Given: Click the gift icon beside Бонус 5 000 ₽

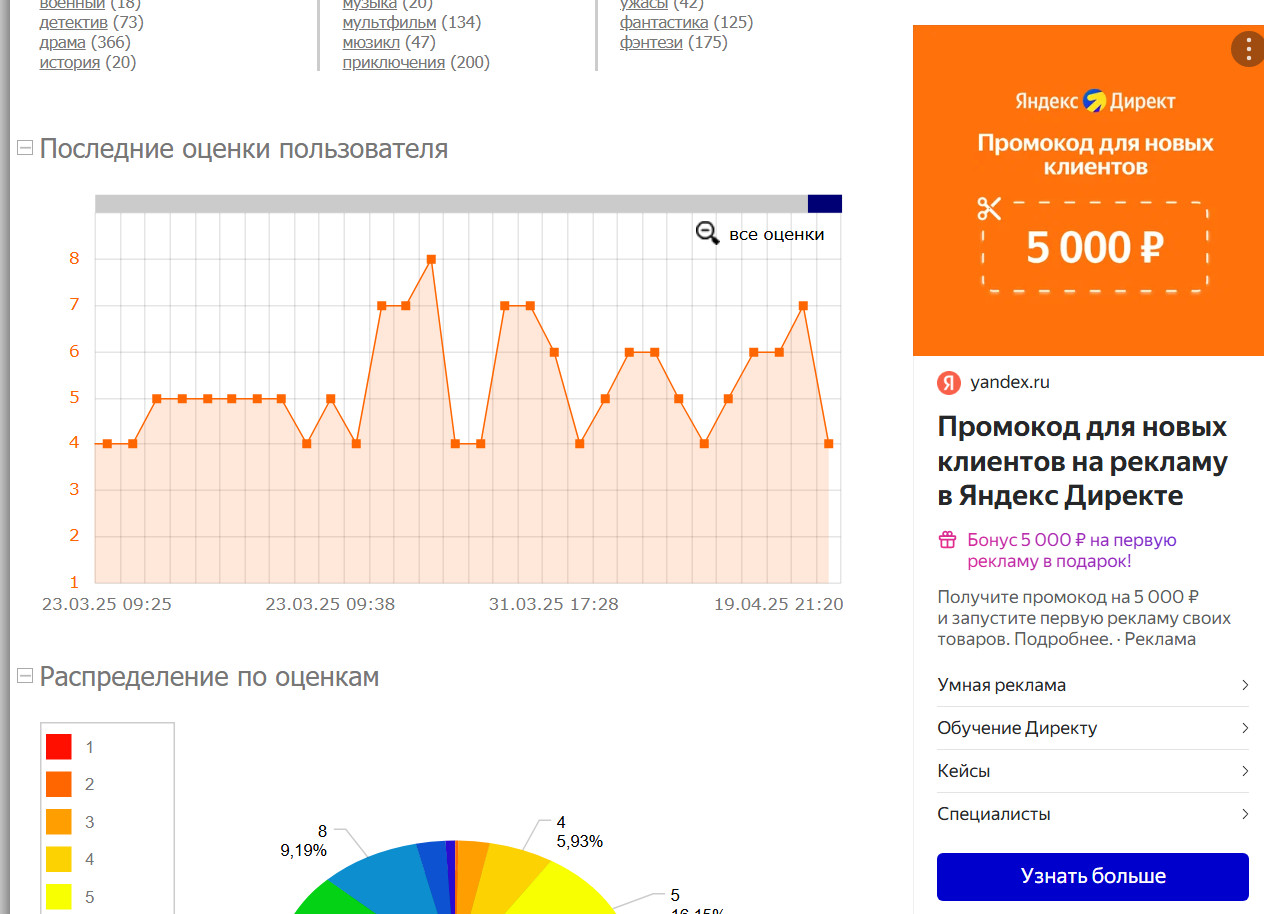Looking at the screenshot, I should [947, 540].
